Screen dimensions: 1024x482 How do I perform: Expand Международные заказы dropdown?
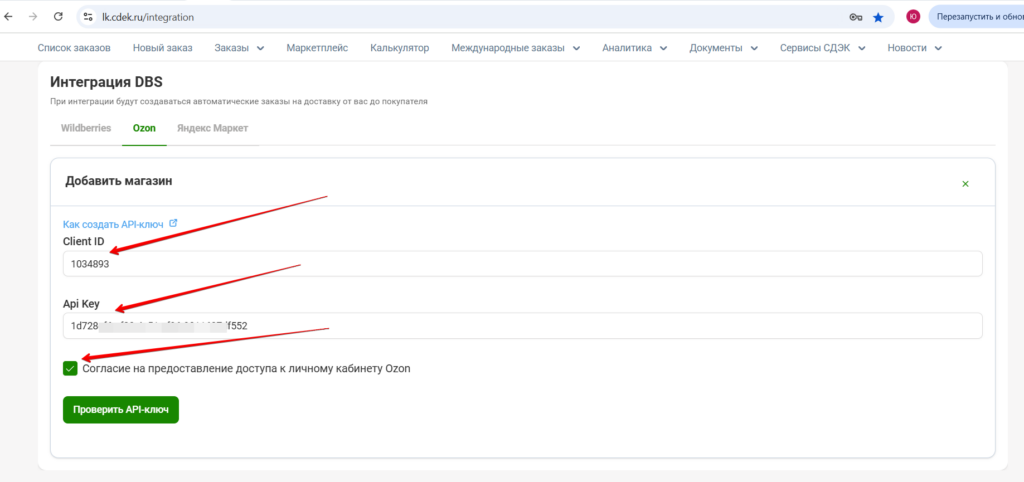(516, 48)
